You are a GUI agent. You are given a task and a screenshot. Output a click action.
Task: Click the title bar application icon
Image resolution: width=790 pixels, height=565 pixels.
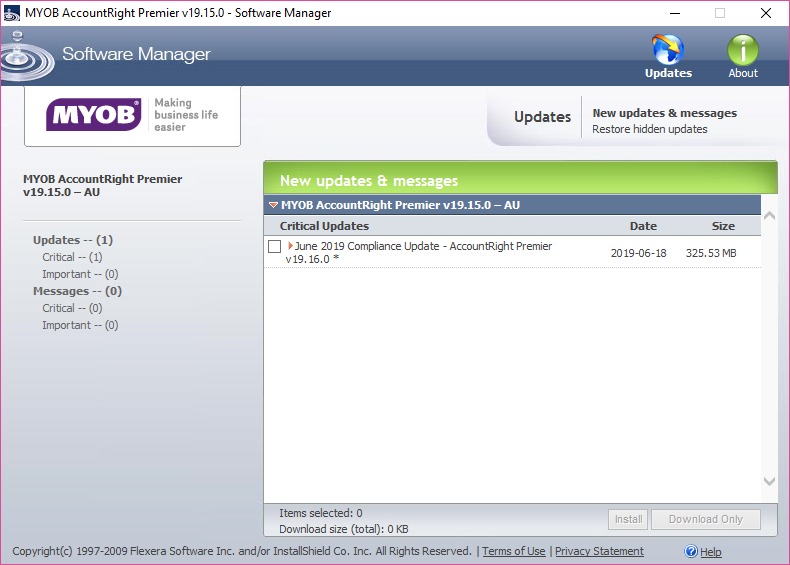point(13,13)
